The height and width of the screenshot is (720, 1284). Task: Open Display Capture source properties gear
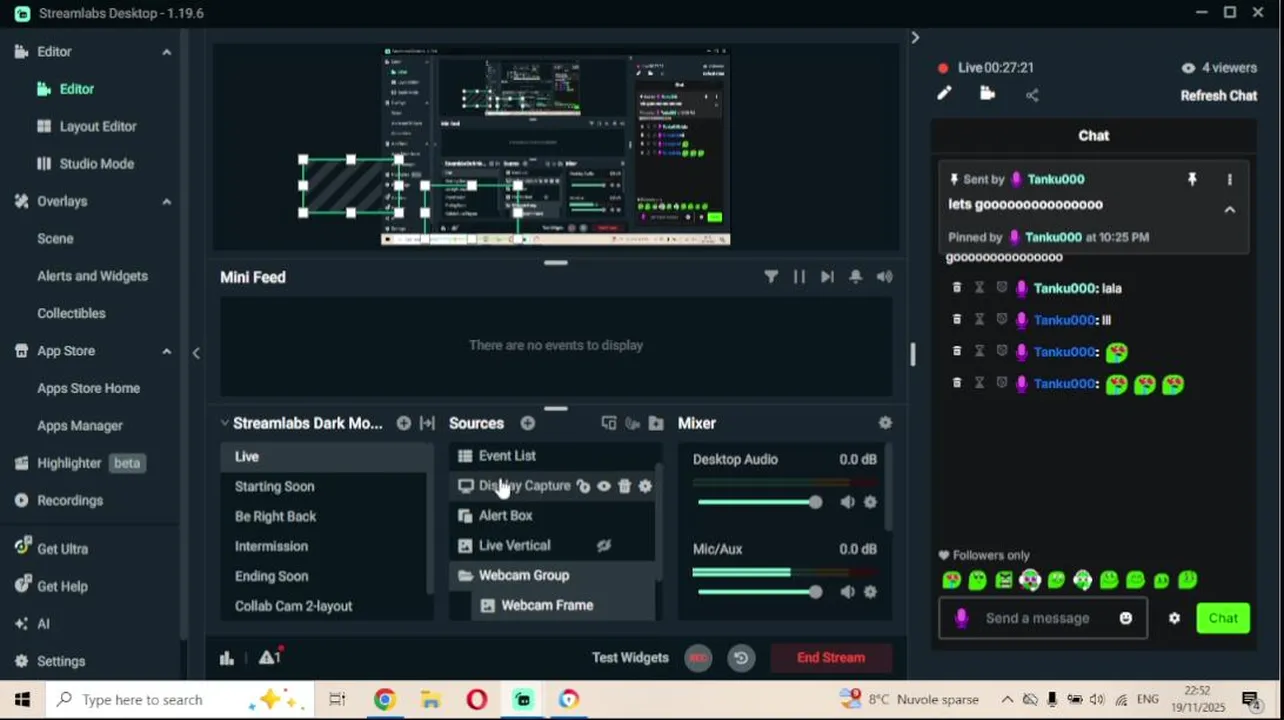coord(645,486)
